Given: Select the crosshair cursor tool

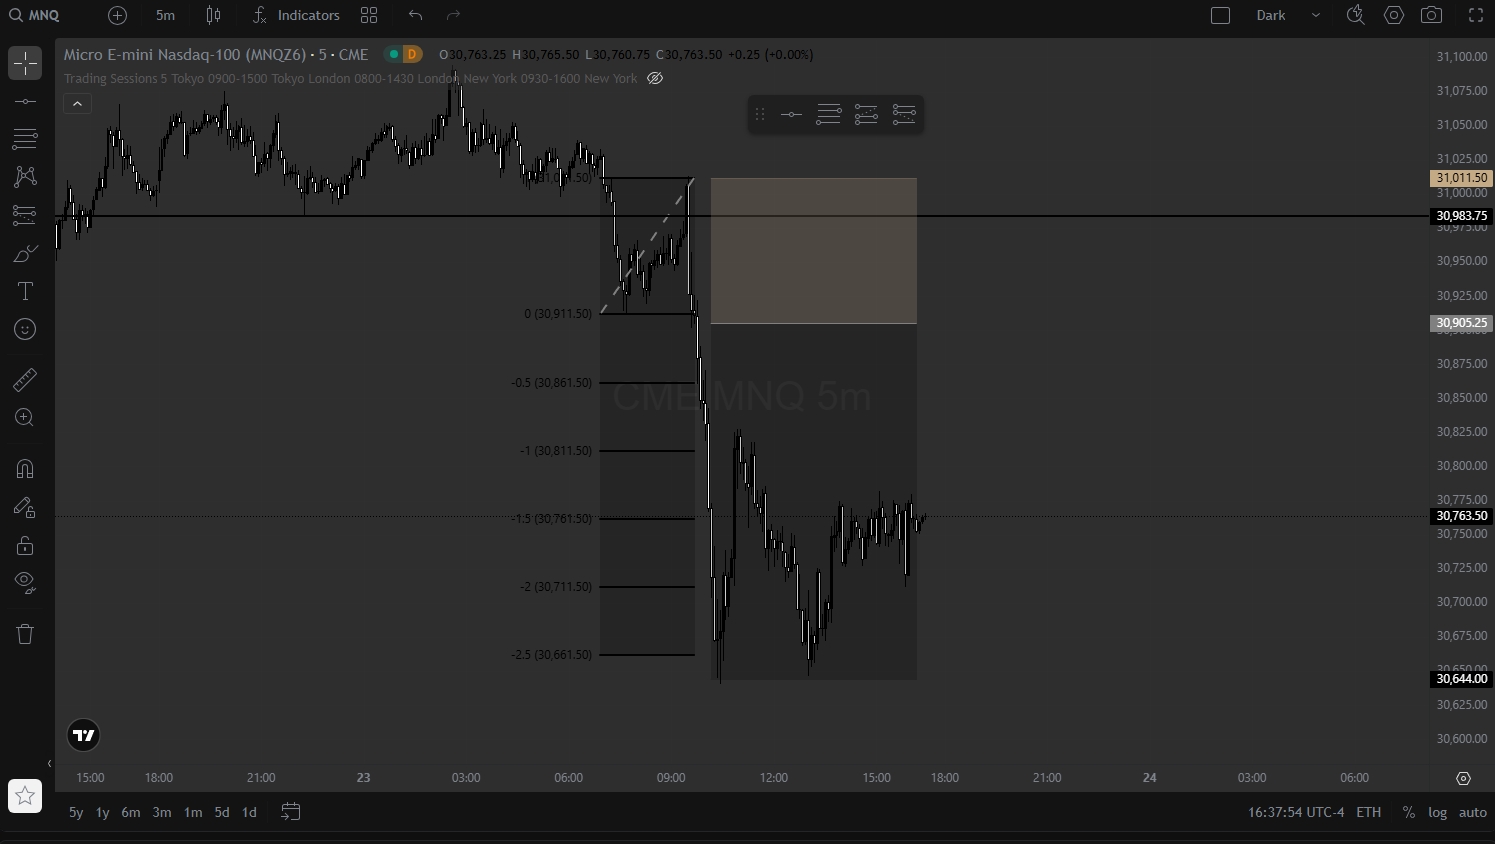Looking at the screenshot, I should pyautogui.click(x=25, y=63).
